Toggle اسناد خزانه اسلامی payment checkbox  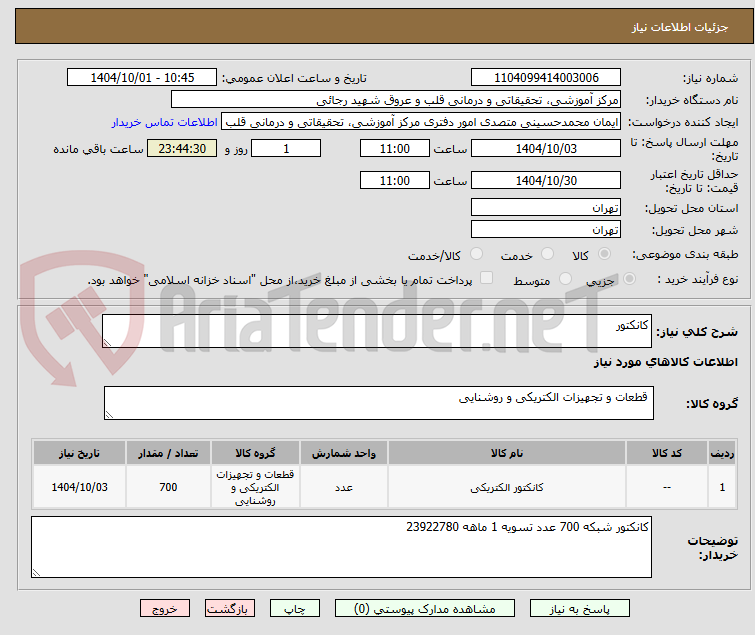coord(487,278)
